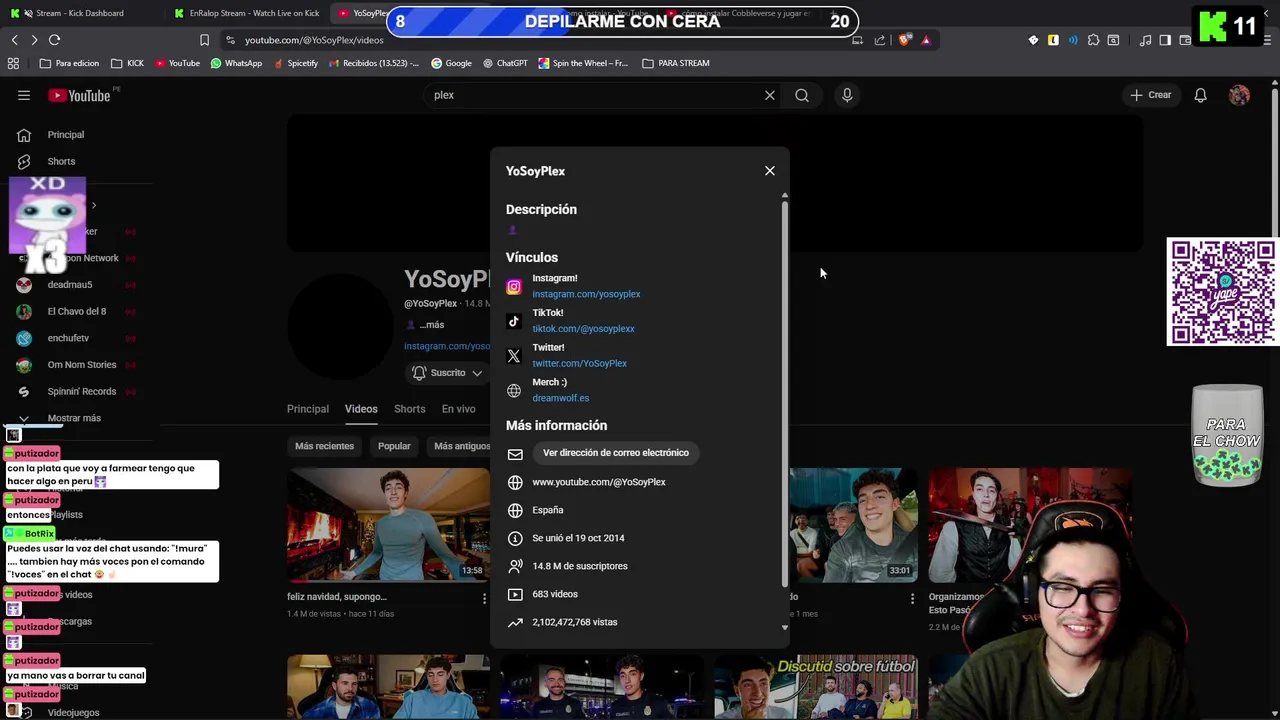Open the KICK bookmark folder
Screen dimensions: 1280x720
pos(127,63)
